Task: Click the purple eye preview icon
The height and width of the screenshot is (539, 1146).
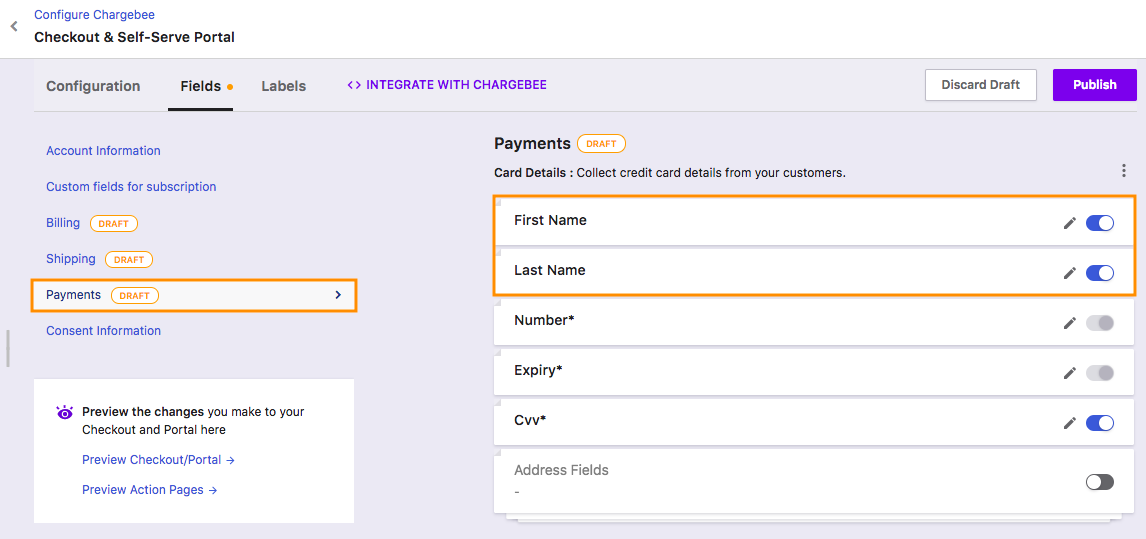Action: (65, 412)
